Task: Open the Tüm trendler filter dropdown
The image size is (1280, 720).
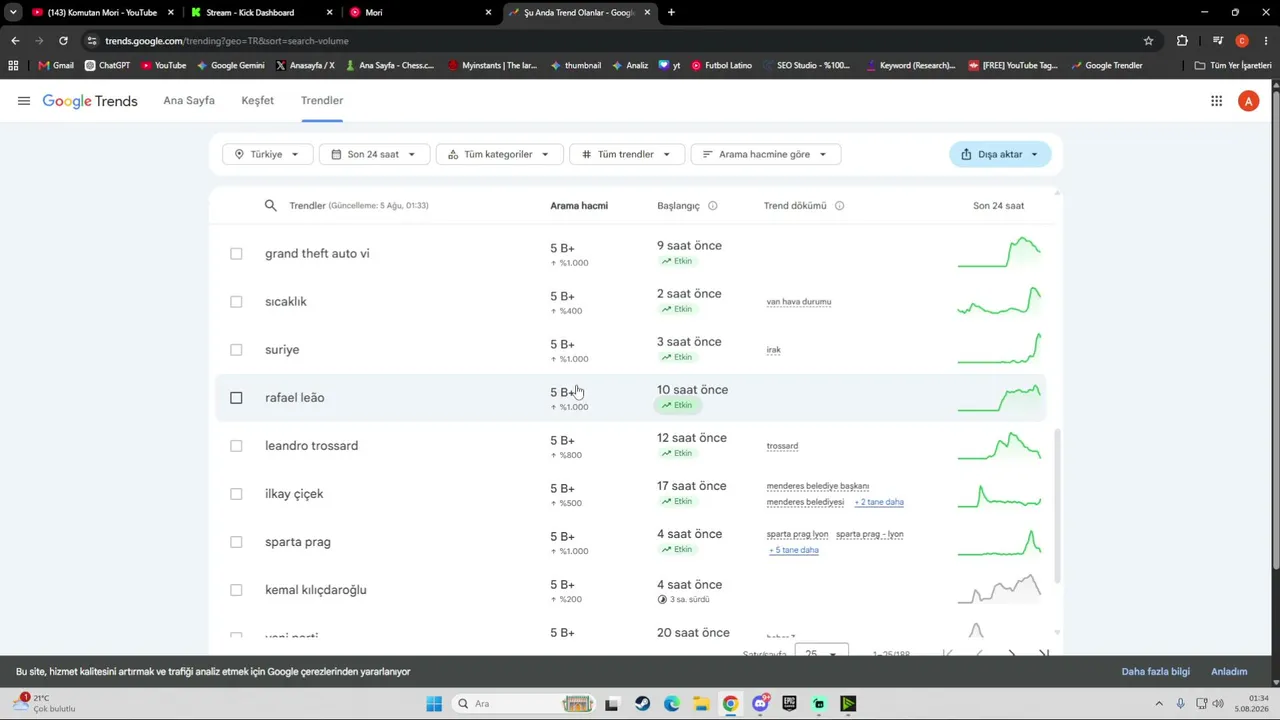Action: (x=627, y=154)
